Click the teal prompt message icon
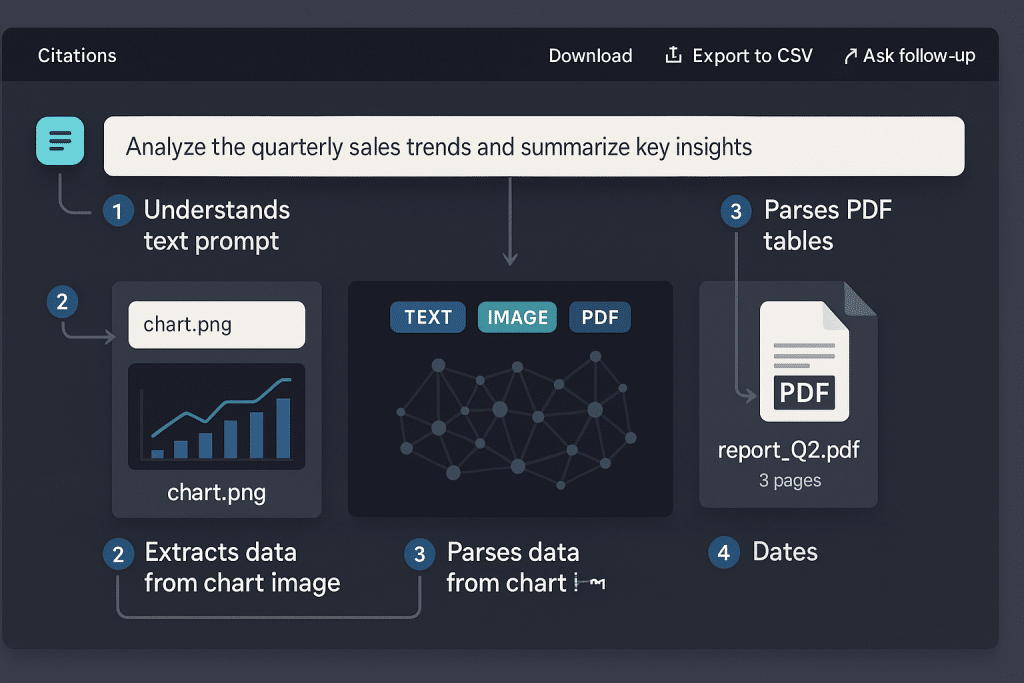Image resolution: width=1024 pixels, height=683 pixels. pos(60,140)
